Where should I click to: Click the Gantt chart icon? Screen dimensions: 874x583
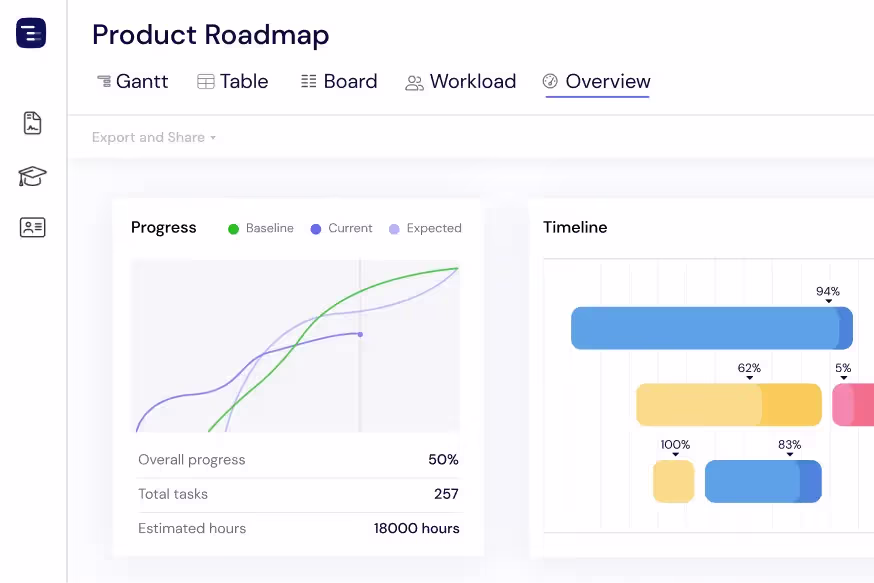pyautogui.click(x=104, y=81)
